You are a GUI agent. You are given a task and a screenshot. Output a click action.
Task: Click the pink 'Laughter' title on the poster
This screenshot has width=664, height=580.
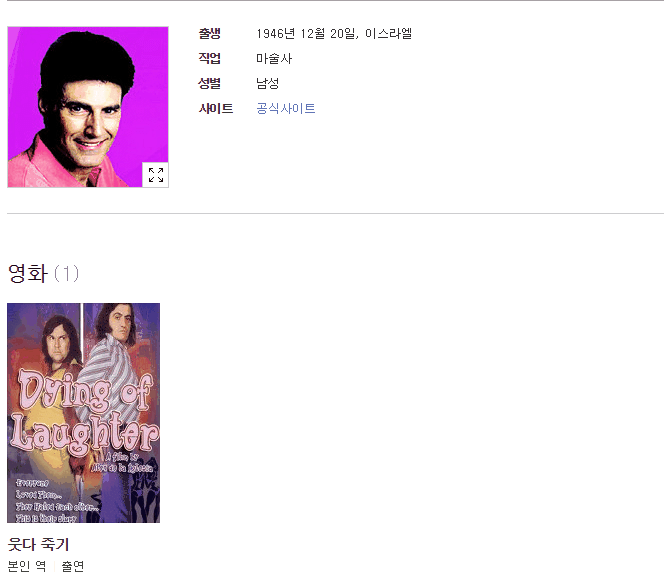[85, 433]
